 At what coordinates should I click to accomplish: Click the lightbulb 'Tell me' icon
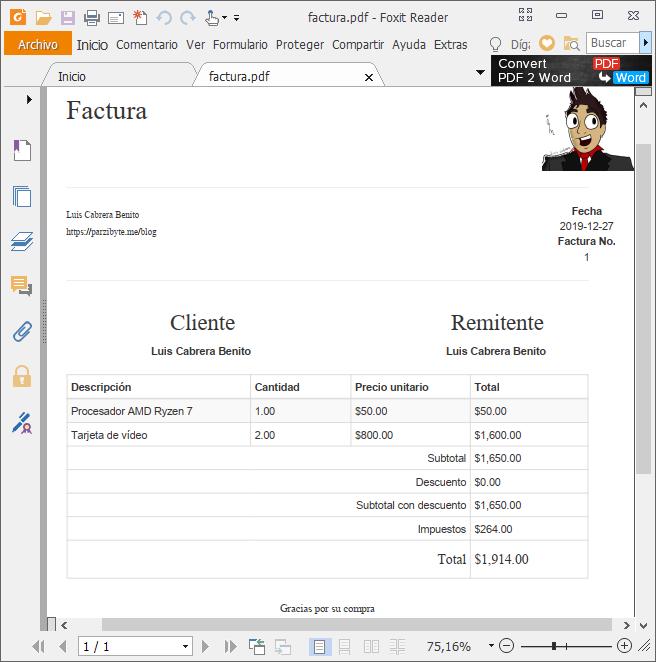point(495,43)
